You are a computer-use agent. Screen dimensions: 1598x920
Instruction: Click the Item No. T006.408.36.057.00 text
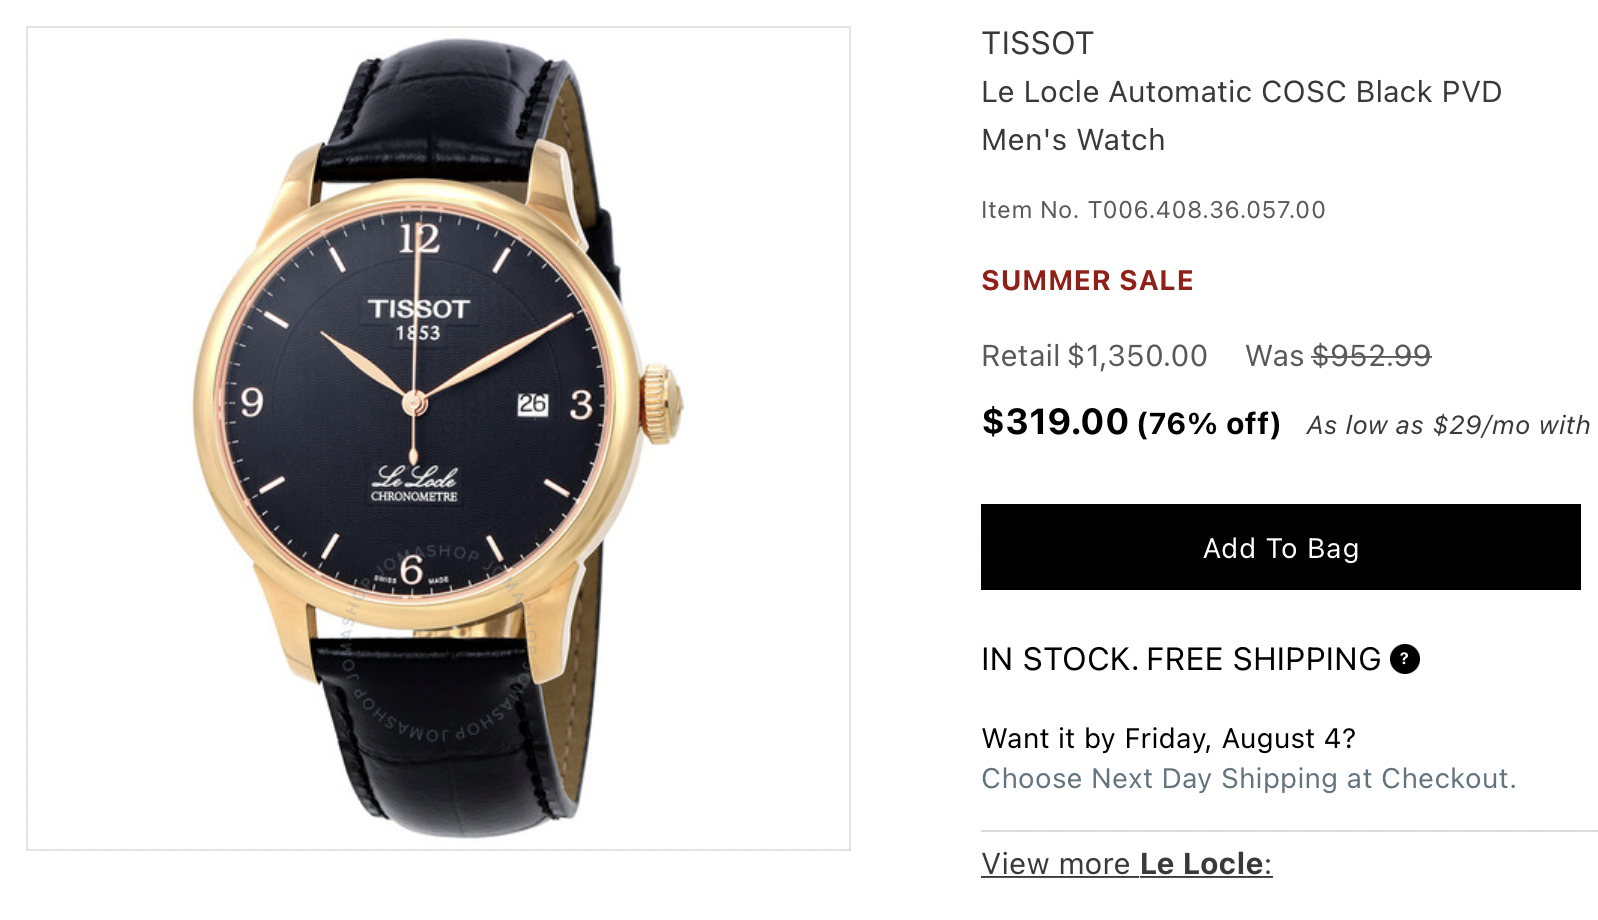(1152, 210)
